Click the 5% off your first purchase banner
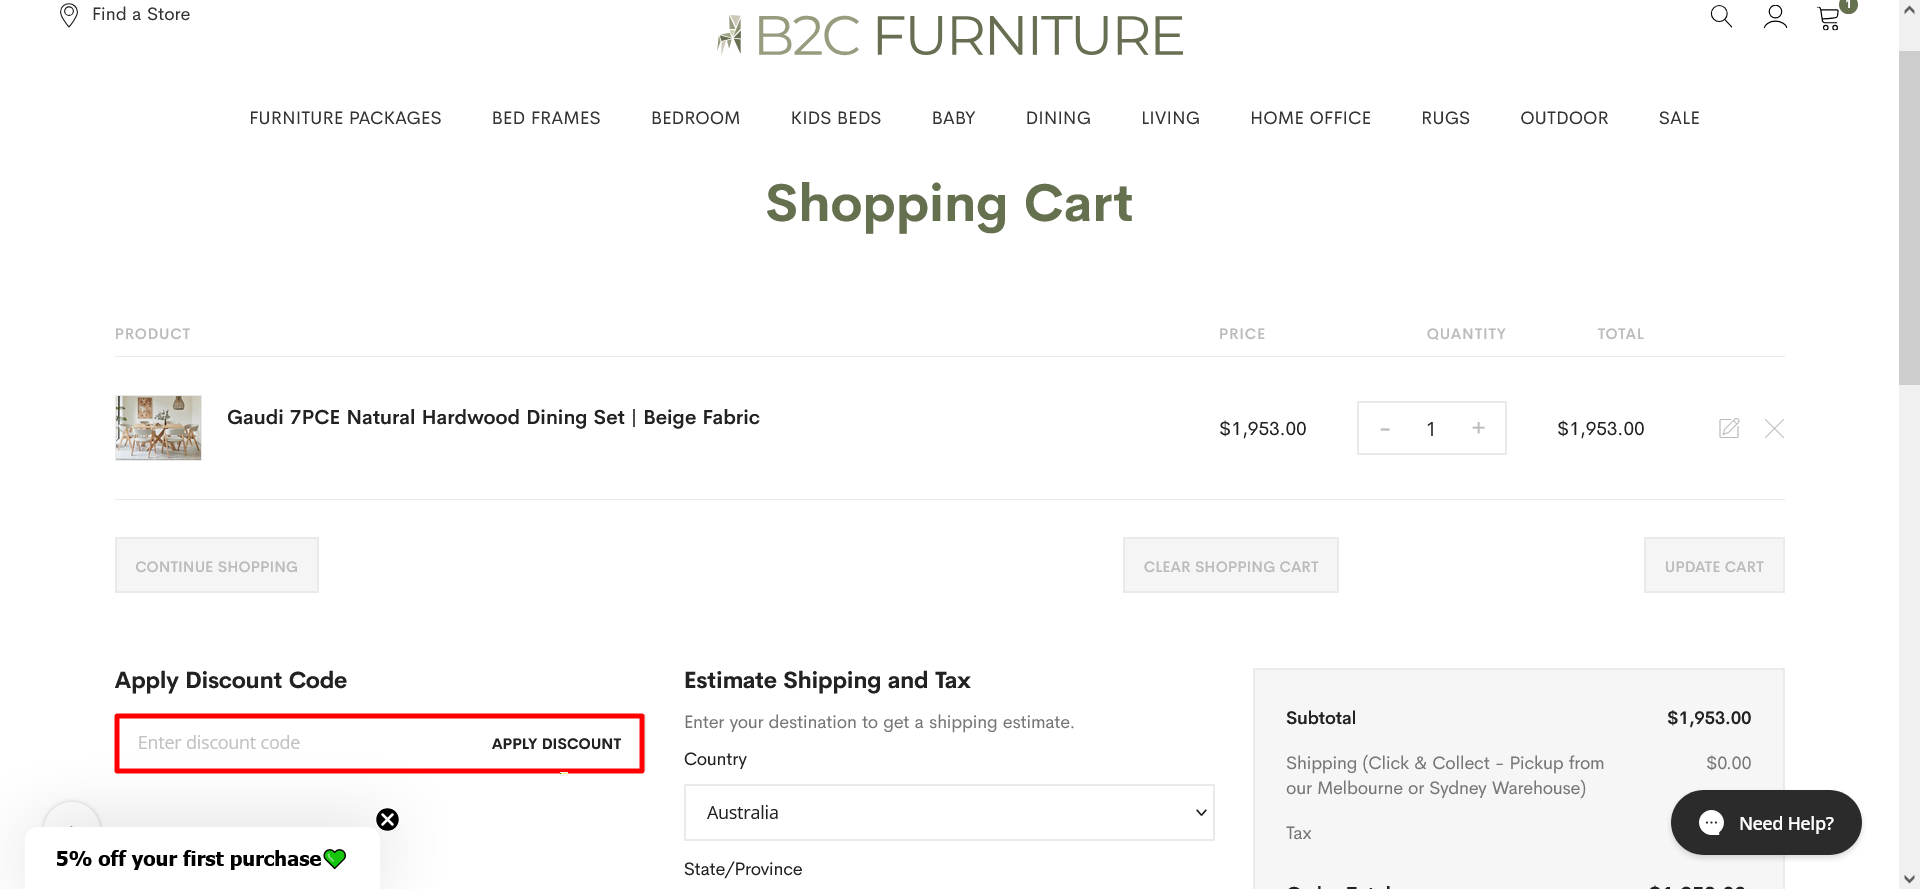The width and height of the screenshot is (1920, 890). (x=201, y=859)
